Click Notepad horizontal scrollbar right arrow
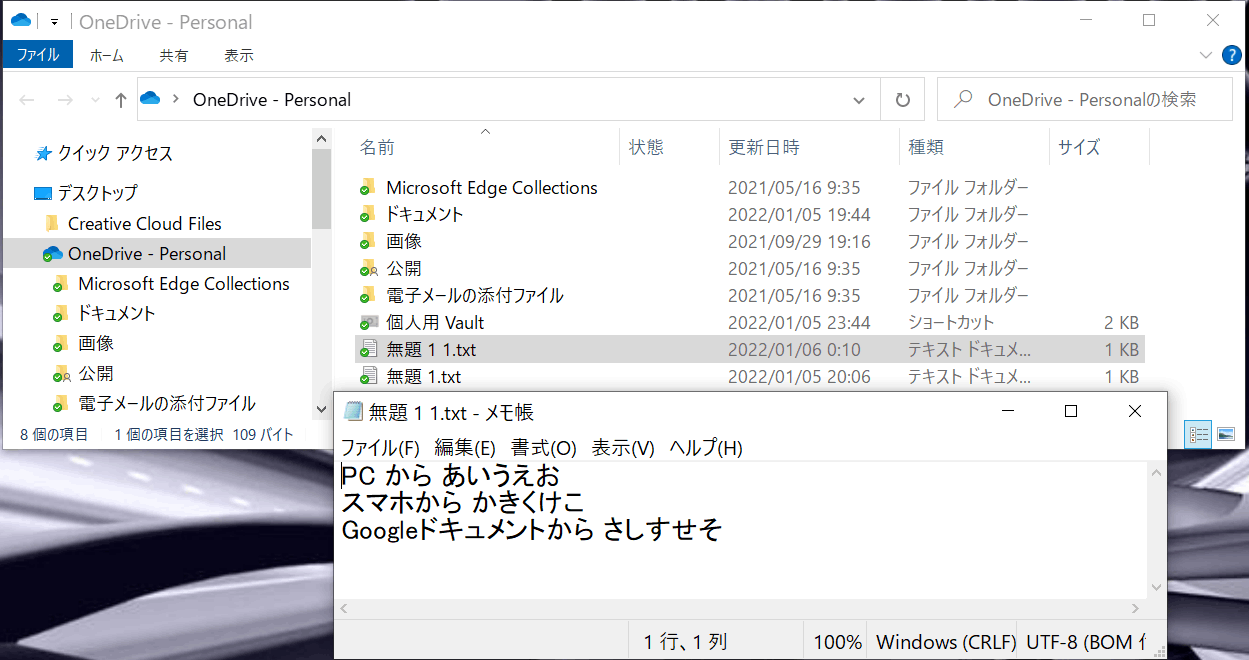The height and width of the screenshot is (660, 1249). point(1136,608)
